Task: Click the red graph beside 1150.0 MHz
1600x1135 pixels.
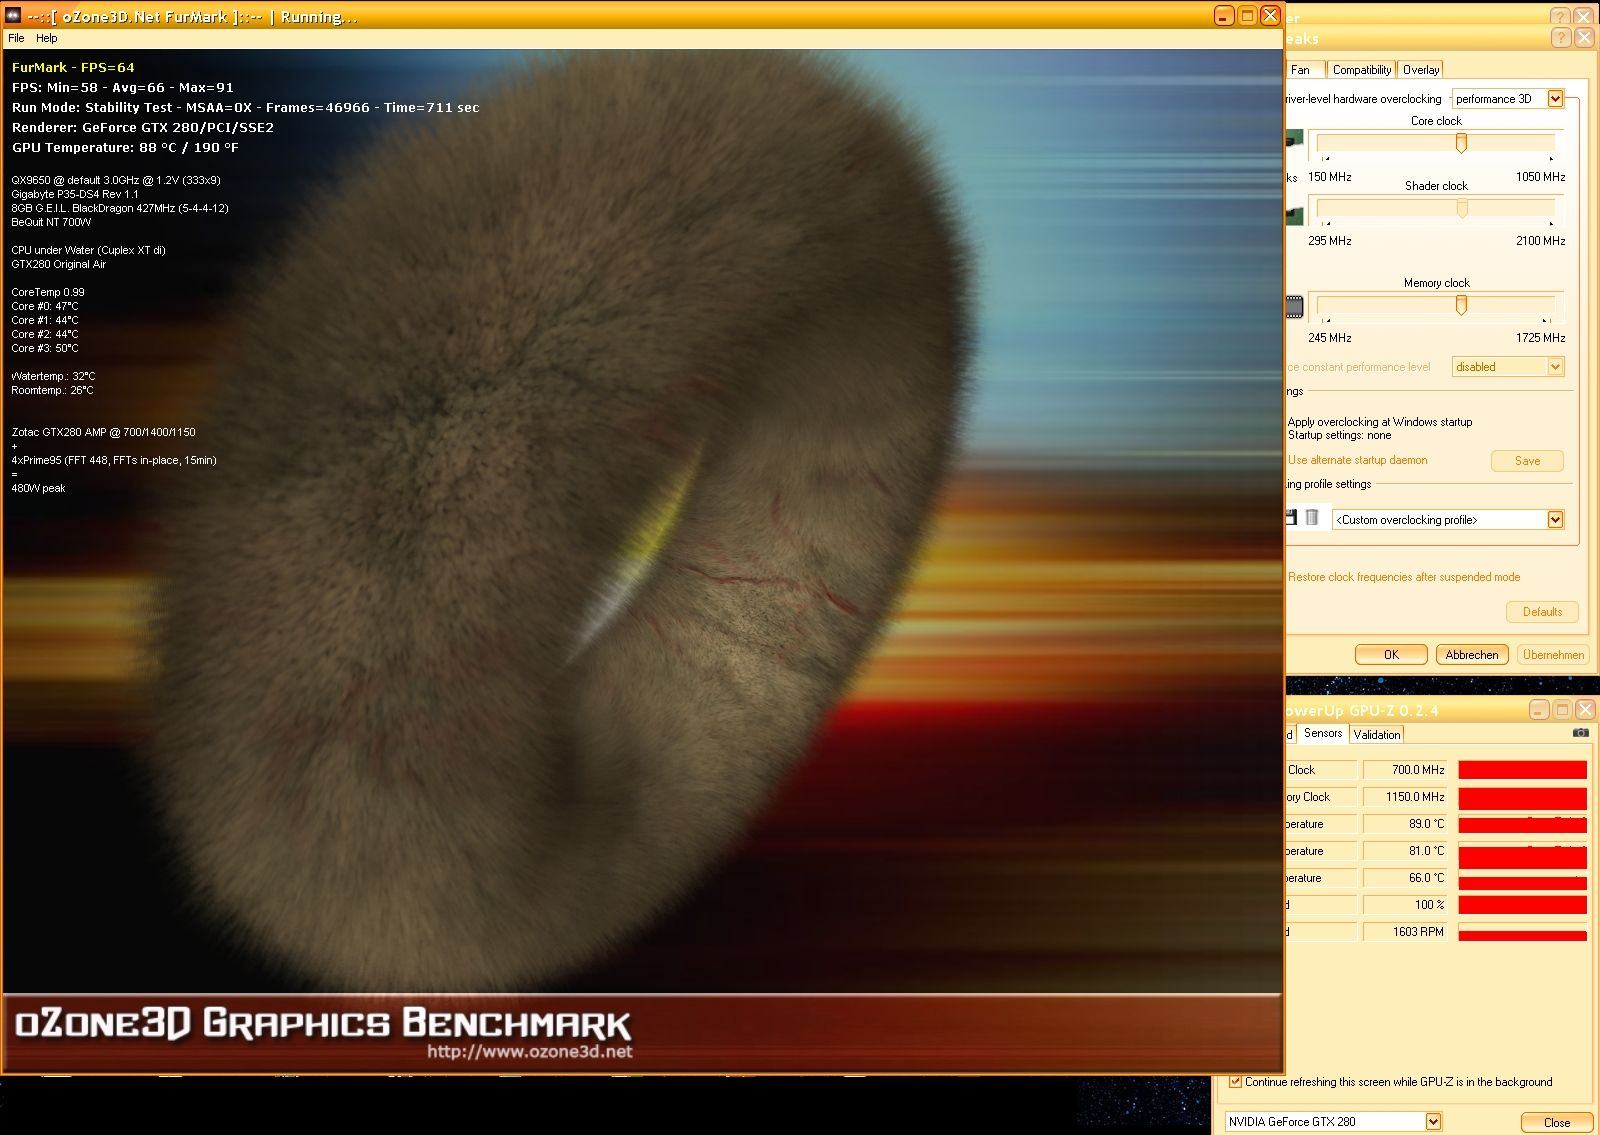Action: 1522,797
